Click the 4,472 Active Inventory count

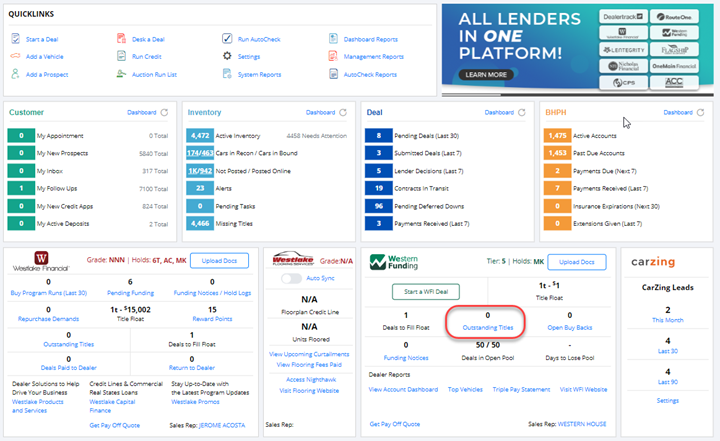(200, 136)
